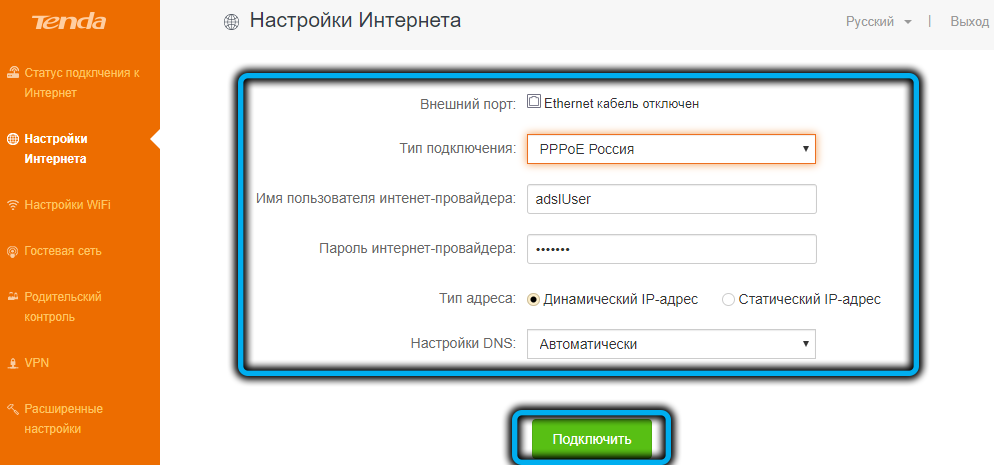Click the WiFi settings signal icon
The width and height of the screenshot is (994, 465).
click(13, 205)
